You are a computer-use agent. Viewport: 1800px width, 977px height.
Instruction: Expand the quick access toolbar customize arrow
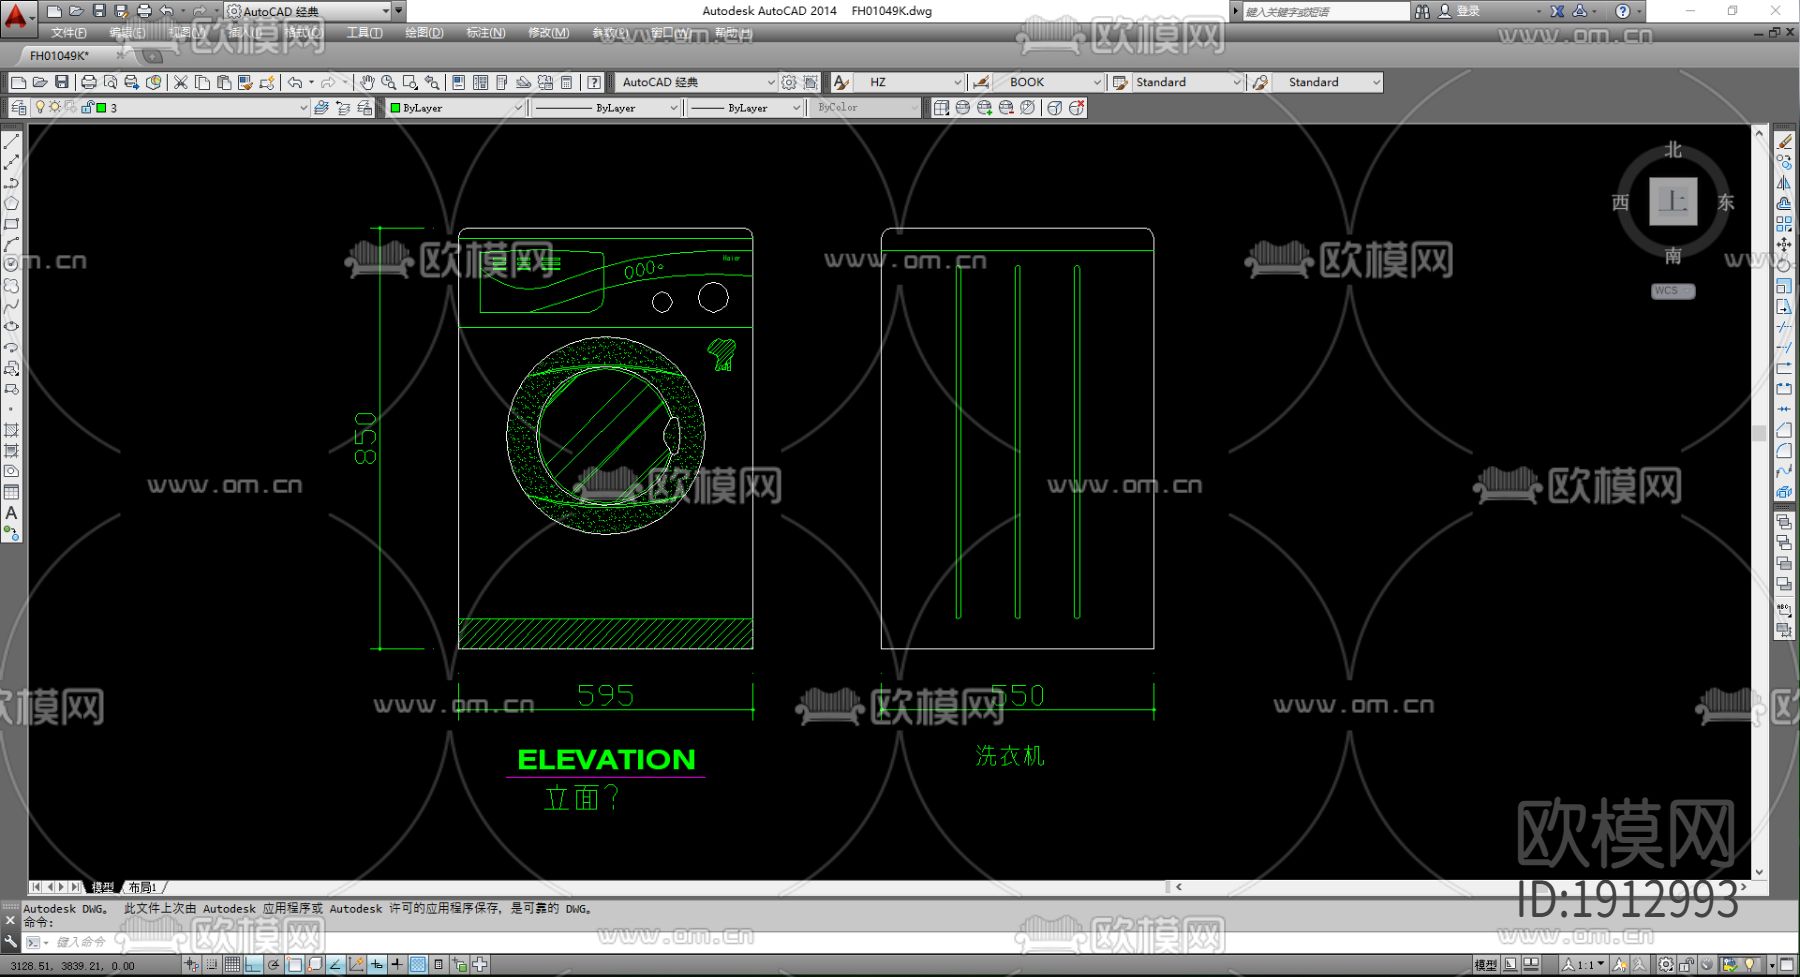click(399, 11)
